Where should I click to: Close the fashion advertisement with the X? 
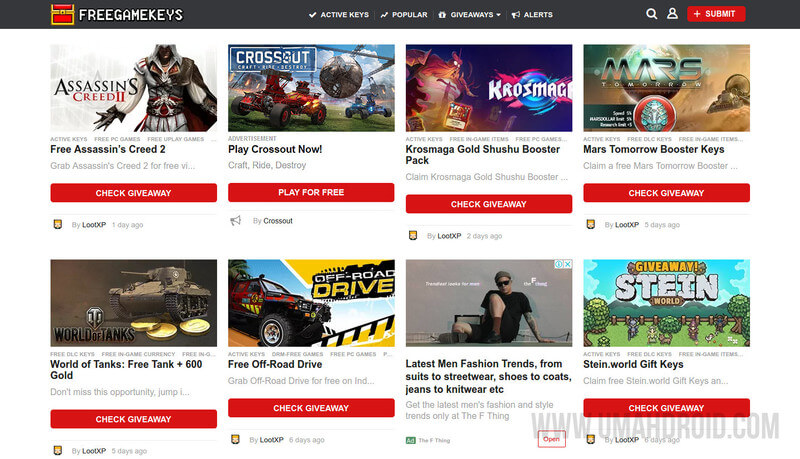pyautogui.click(x=567, y=264)
